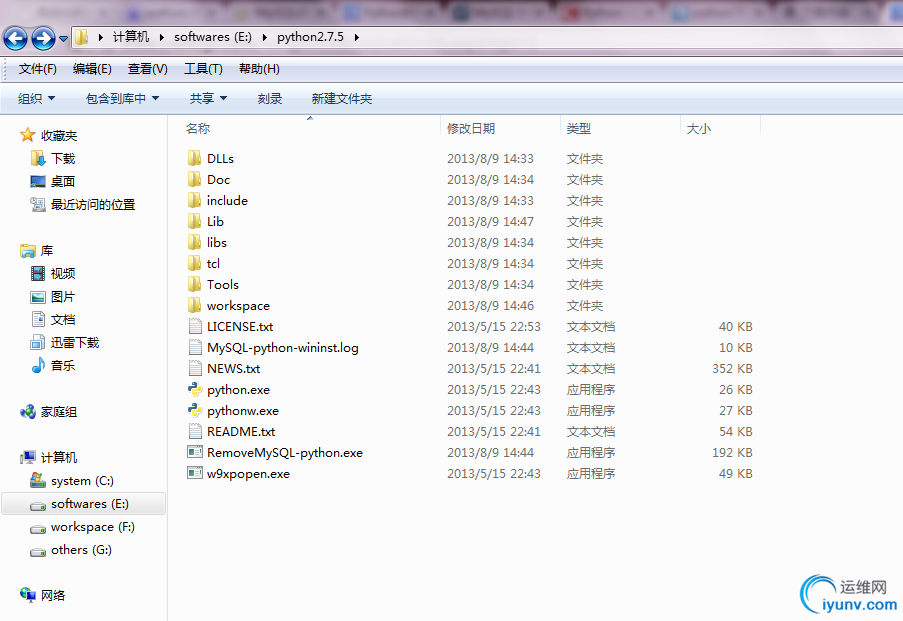Sort by the 修改日期 column header
The height and width of the screenshot is (621, 903).
tap(471, 128)
